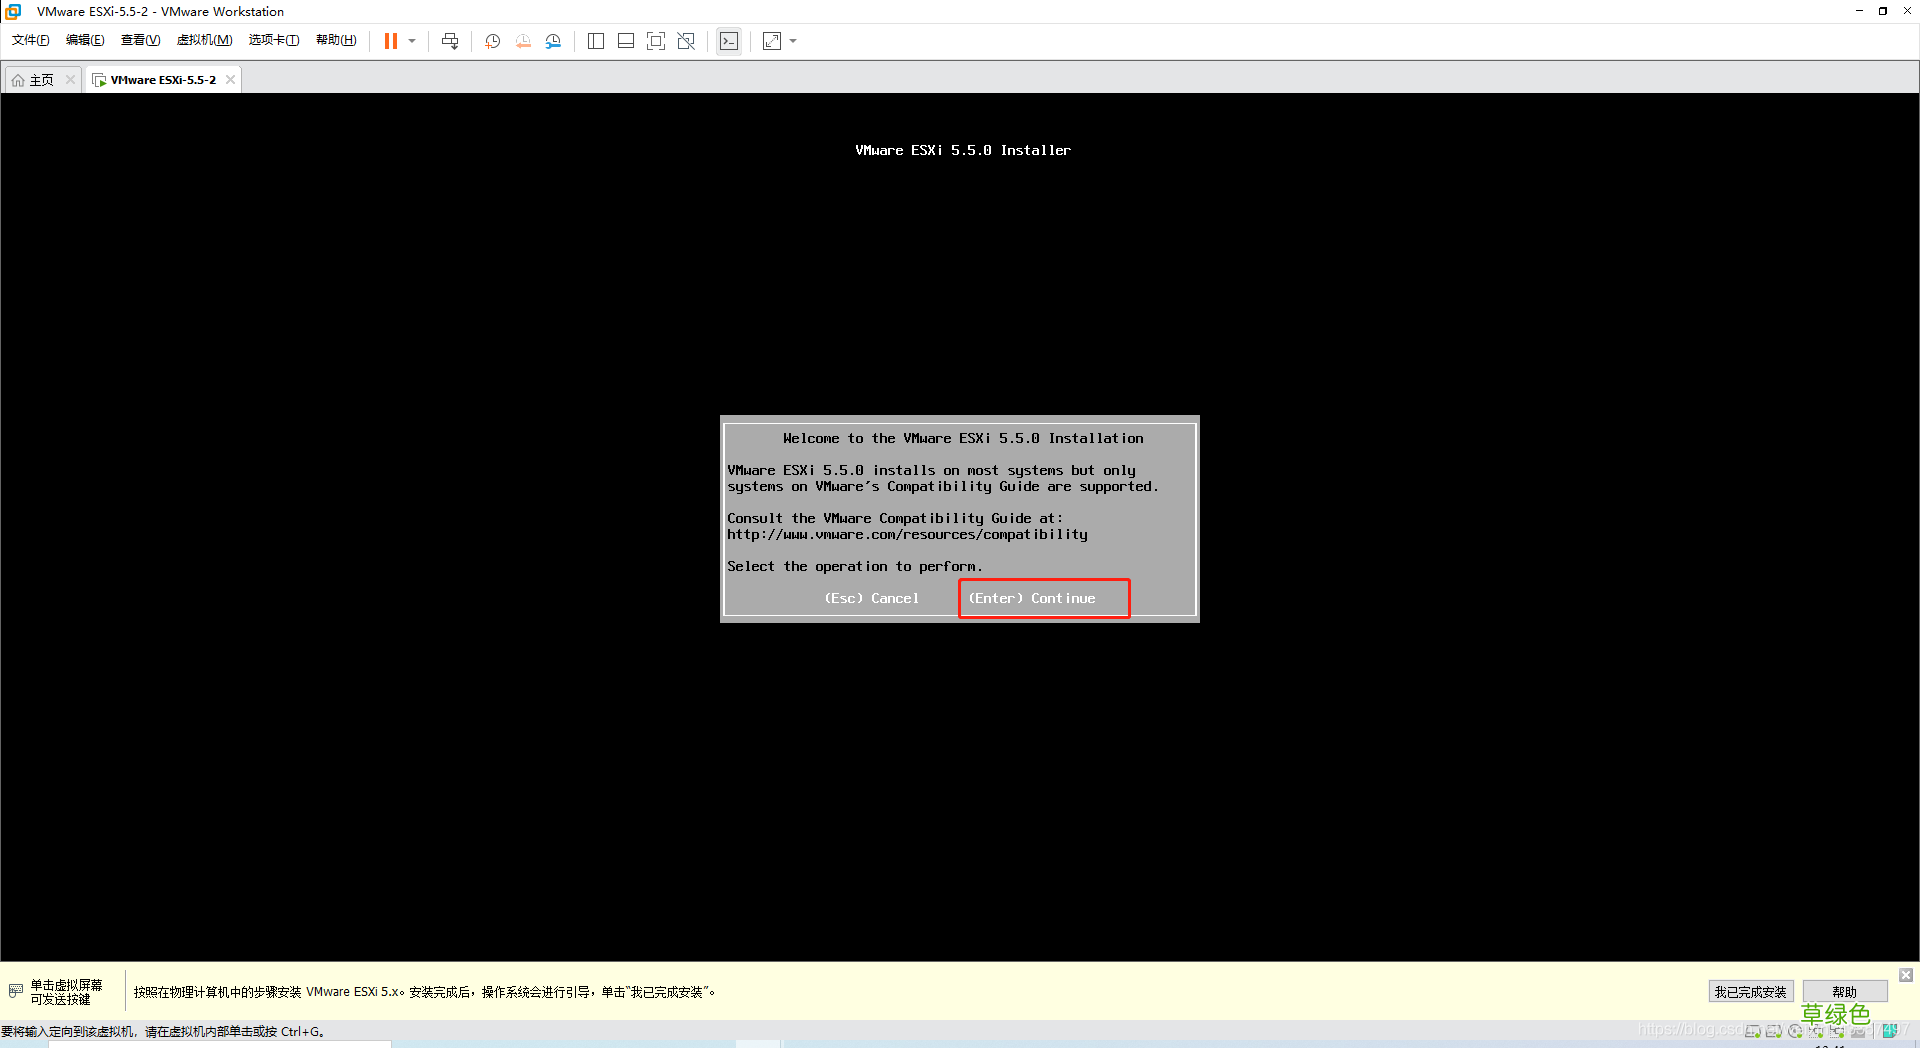Open the 编辑(E) menu
This screenshot has width=1920, height=1048.
click(85, 40)
